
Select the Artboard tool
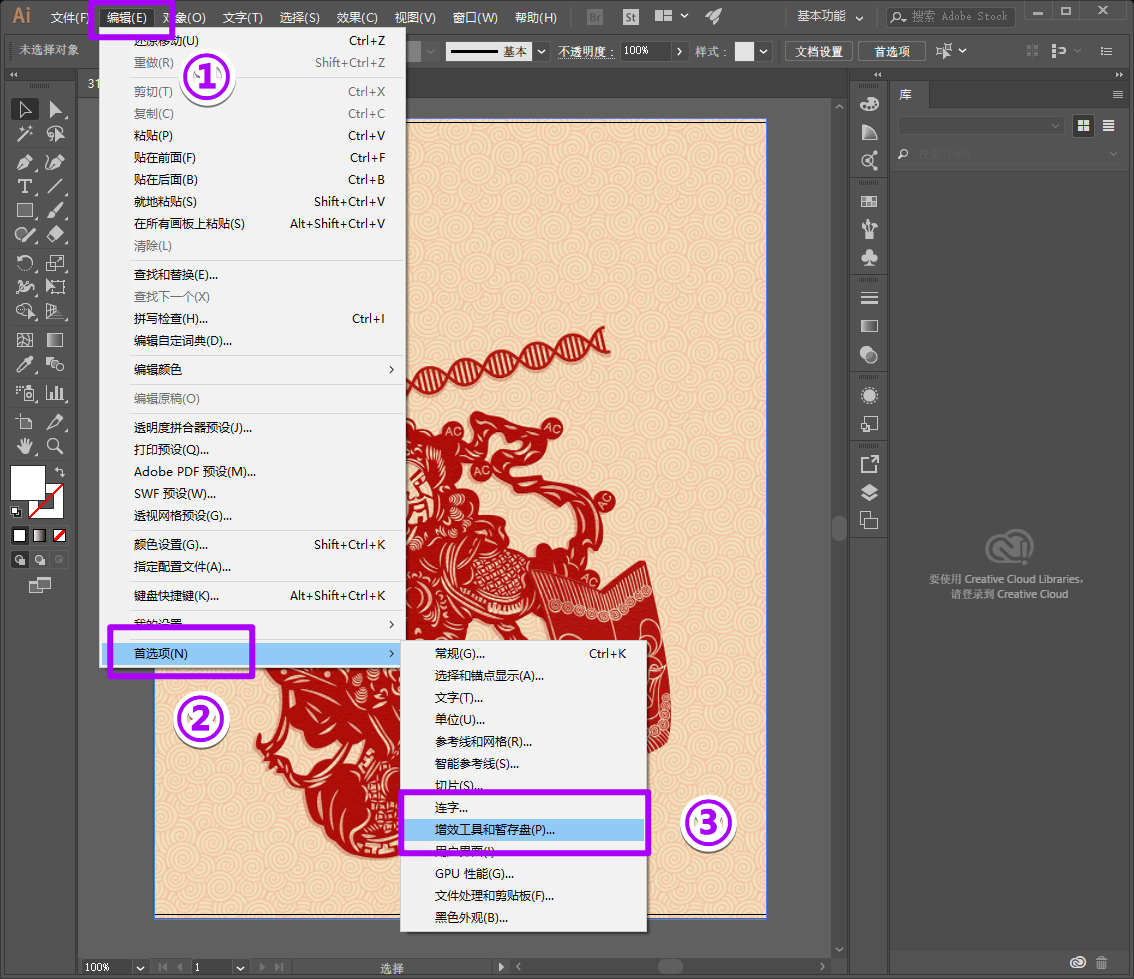click(x=25, y=422)
